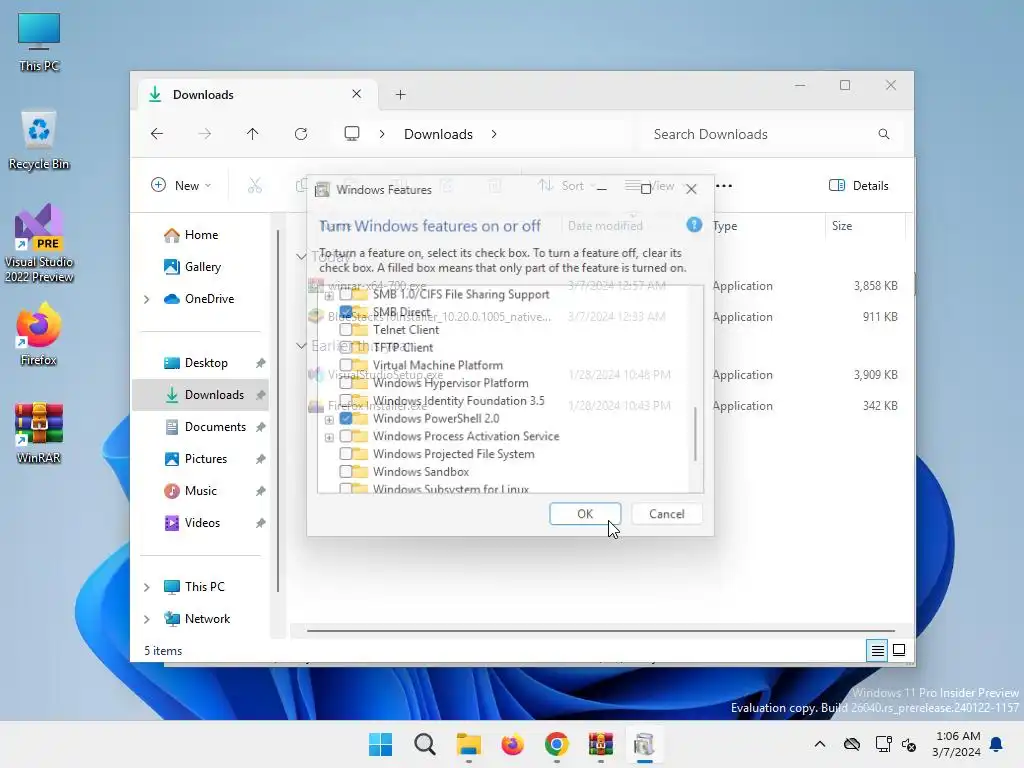The height and width of the screenshot is (768, 1024).
Task: Enable Windows Sandbox checkbox
Action: pos(346,472)
